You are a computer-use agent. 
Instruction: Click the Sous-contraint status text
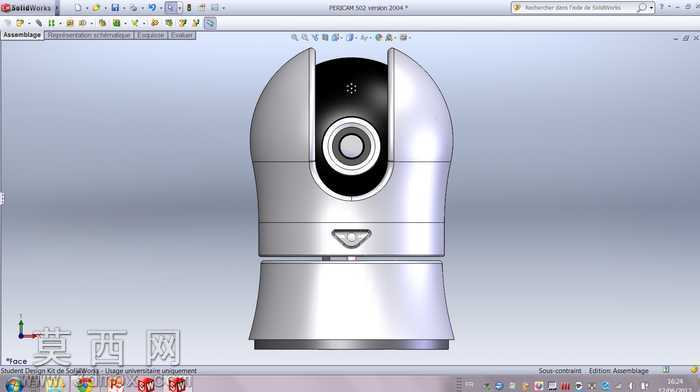(560, 371)
